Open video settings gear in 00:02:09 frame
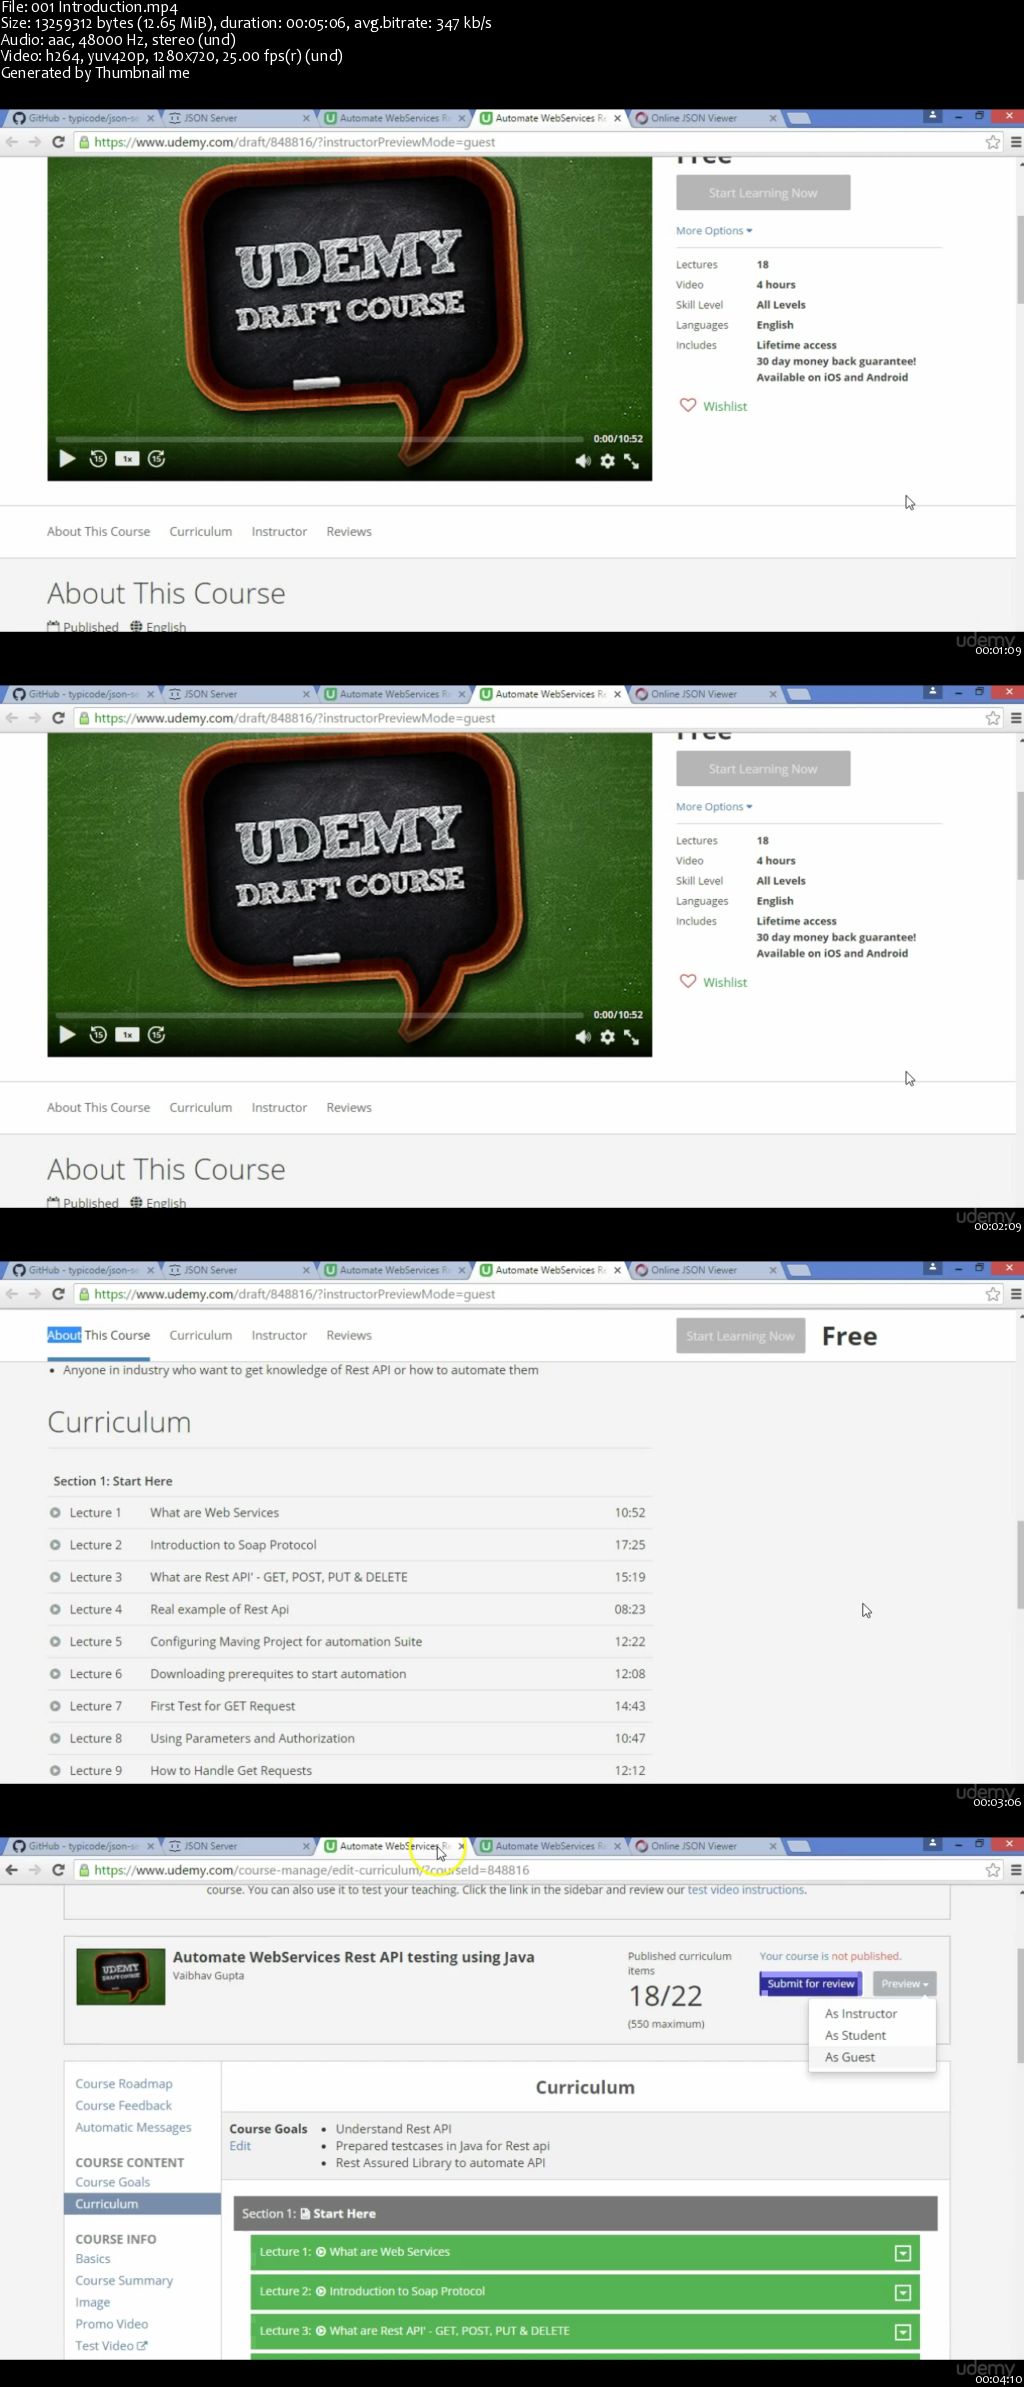 pos(607,1037)
